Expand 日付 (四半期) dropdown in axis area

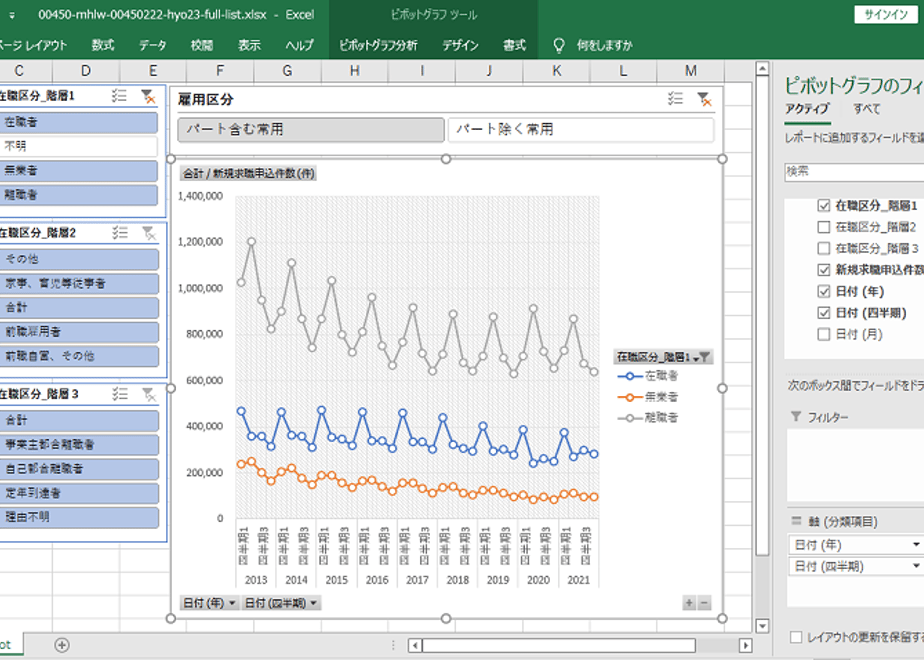pos(917,566)
